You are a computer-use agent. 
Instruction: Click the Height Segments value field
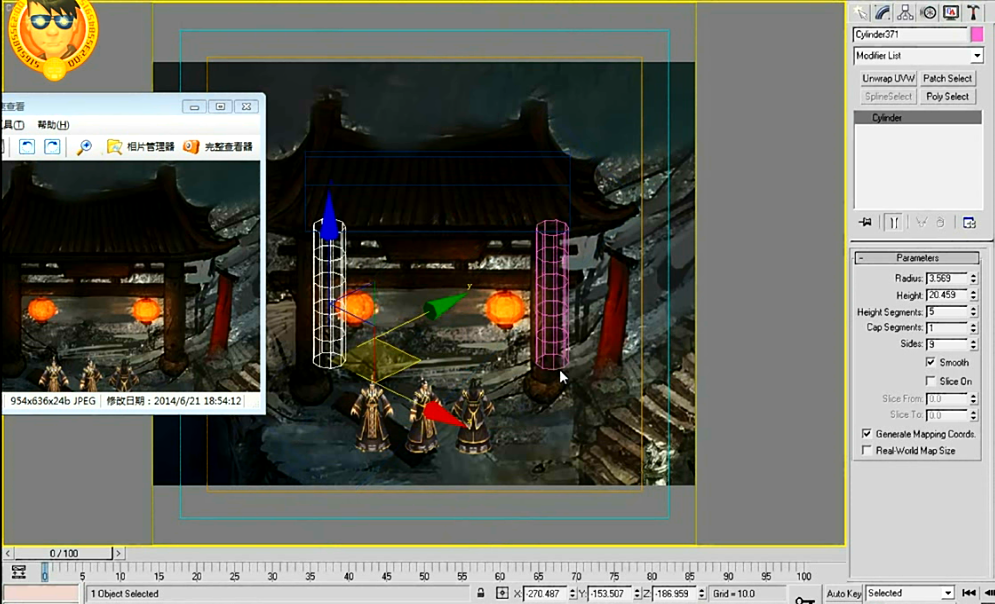946,312
